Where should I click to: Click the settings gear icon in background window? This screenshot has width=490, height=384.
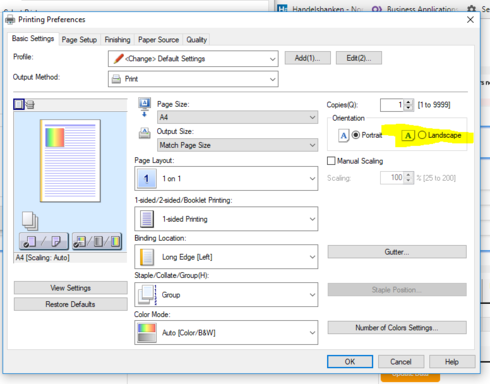tap(471, 9)
